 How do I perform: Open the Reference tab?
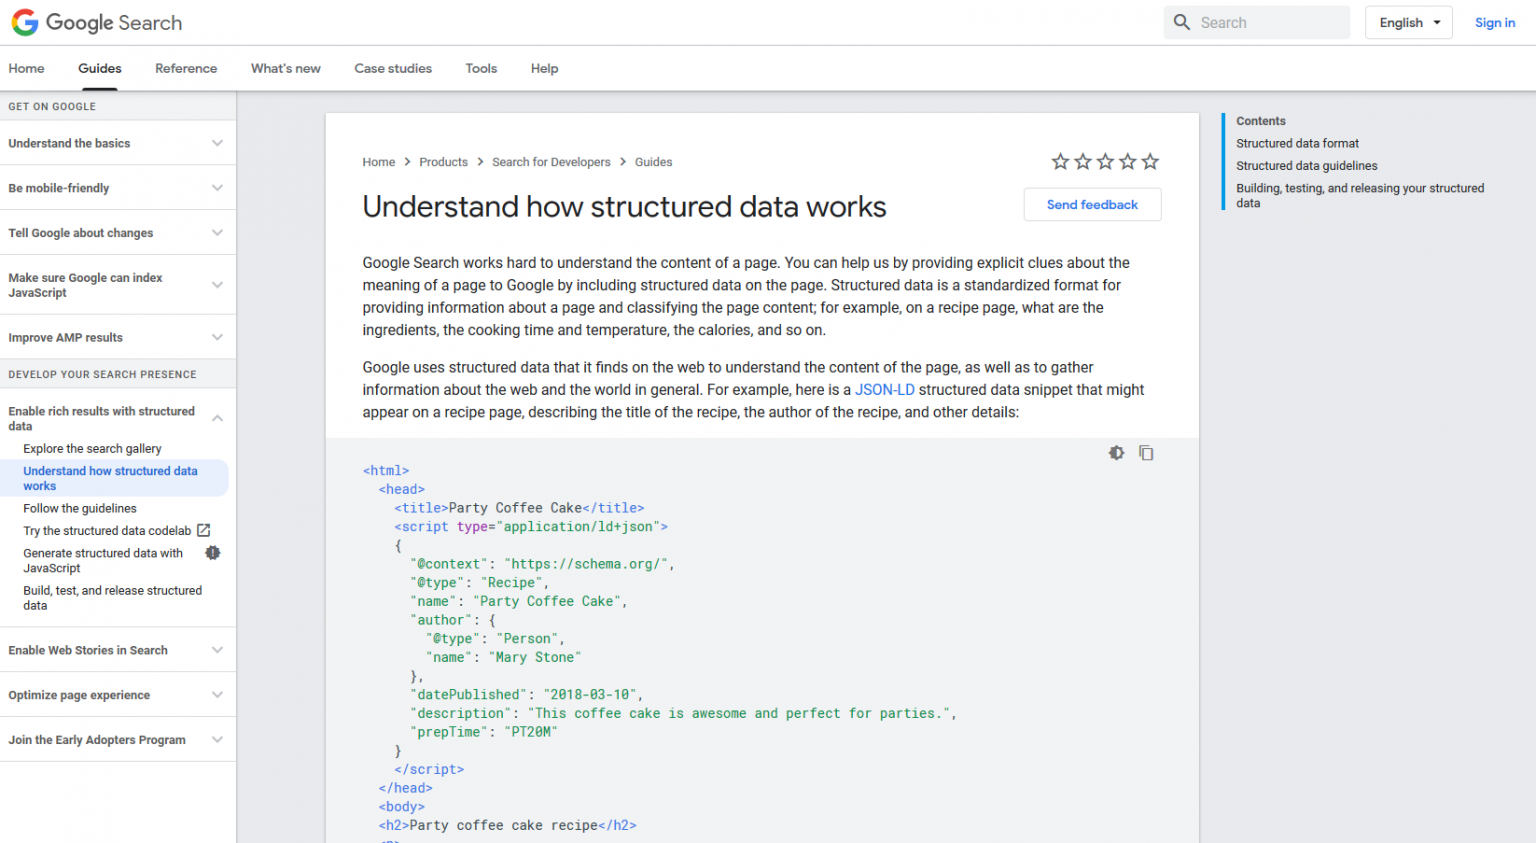pyautogui.click(x=186, y=68)
